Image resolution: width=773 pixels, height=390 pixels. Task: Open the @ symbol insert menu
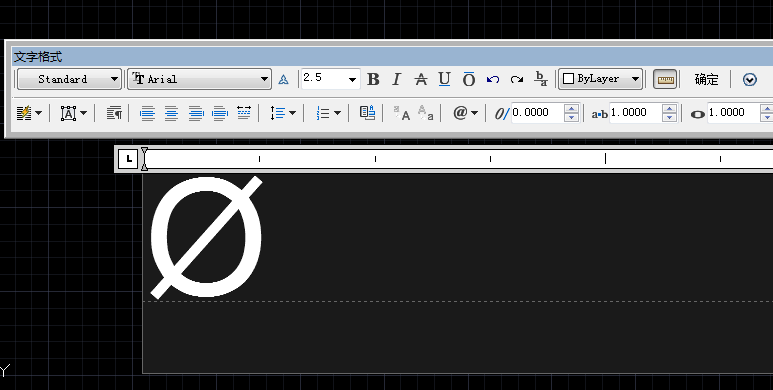(x=465, y=113)
